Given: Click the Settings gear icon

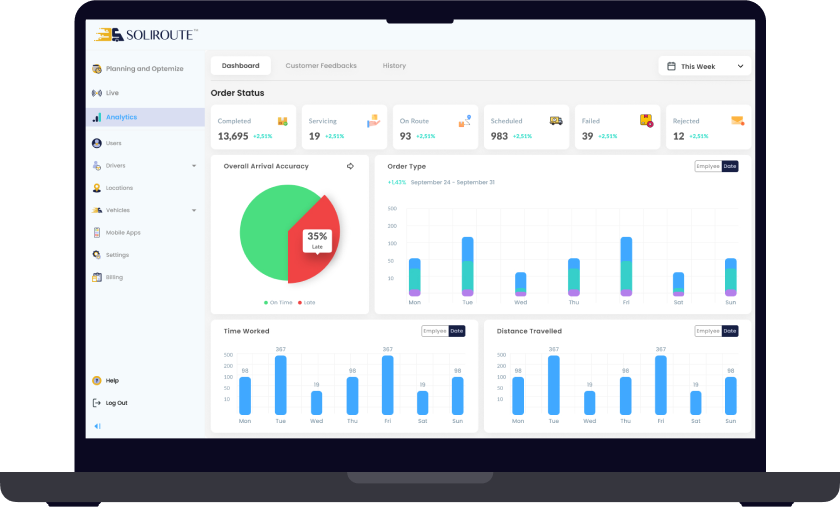Looking at the screenshot, I should [97, 255].
